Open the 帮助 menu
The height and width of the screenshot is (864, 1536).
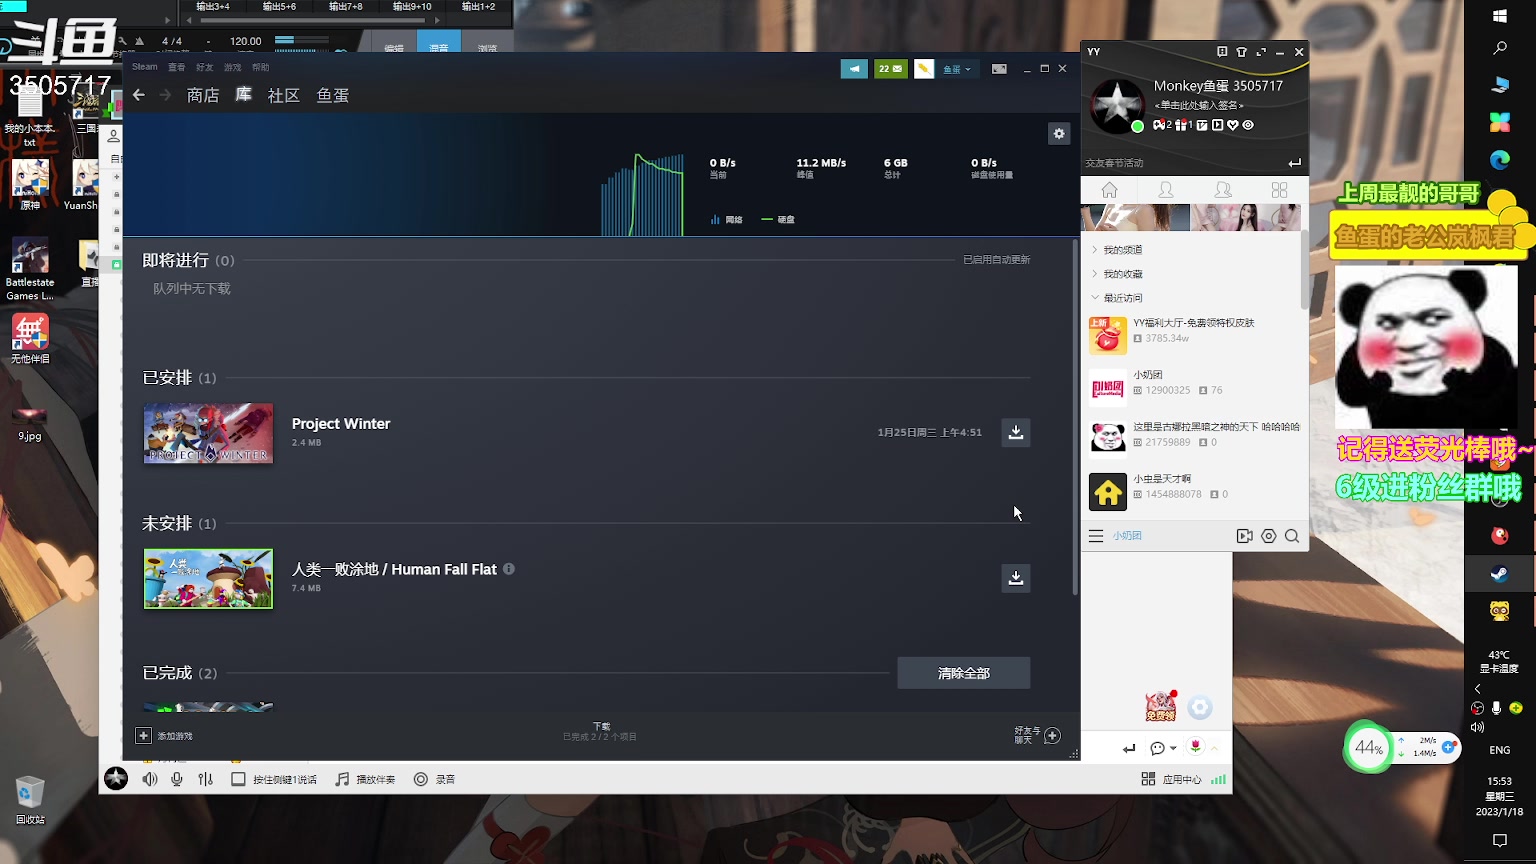(261, 67)
